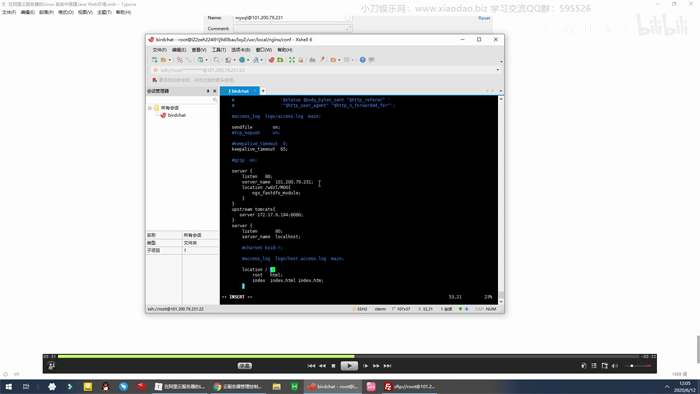Open the 窗口(W) menu in Xshell
Screen dimensions: 700x394
click(264, 50)
